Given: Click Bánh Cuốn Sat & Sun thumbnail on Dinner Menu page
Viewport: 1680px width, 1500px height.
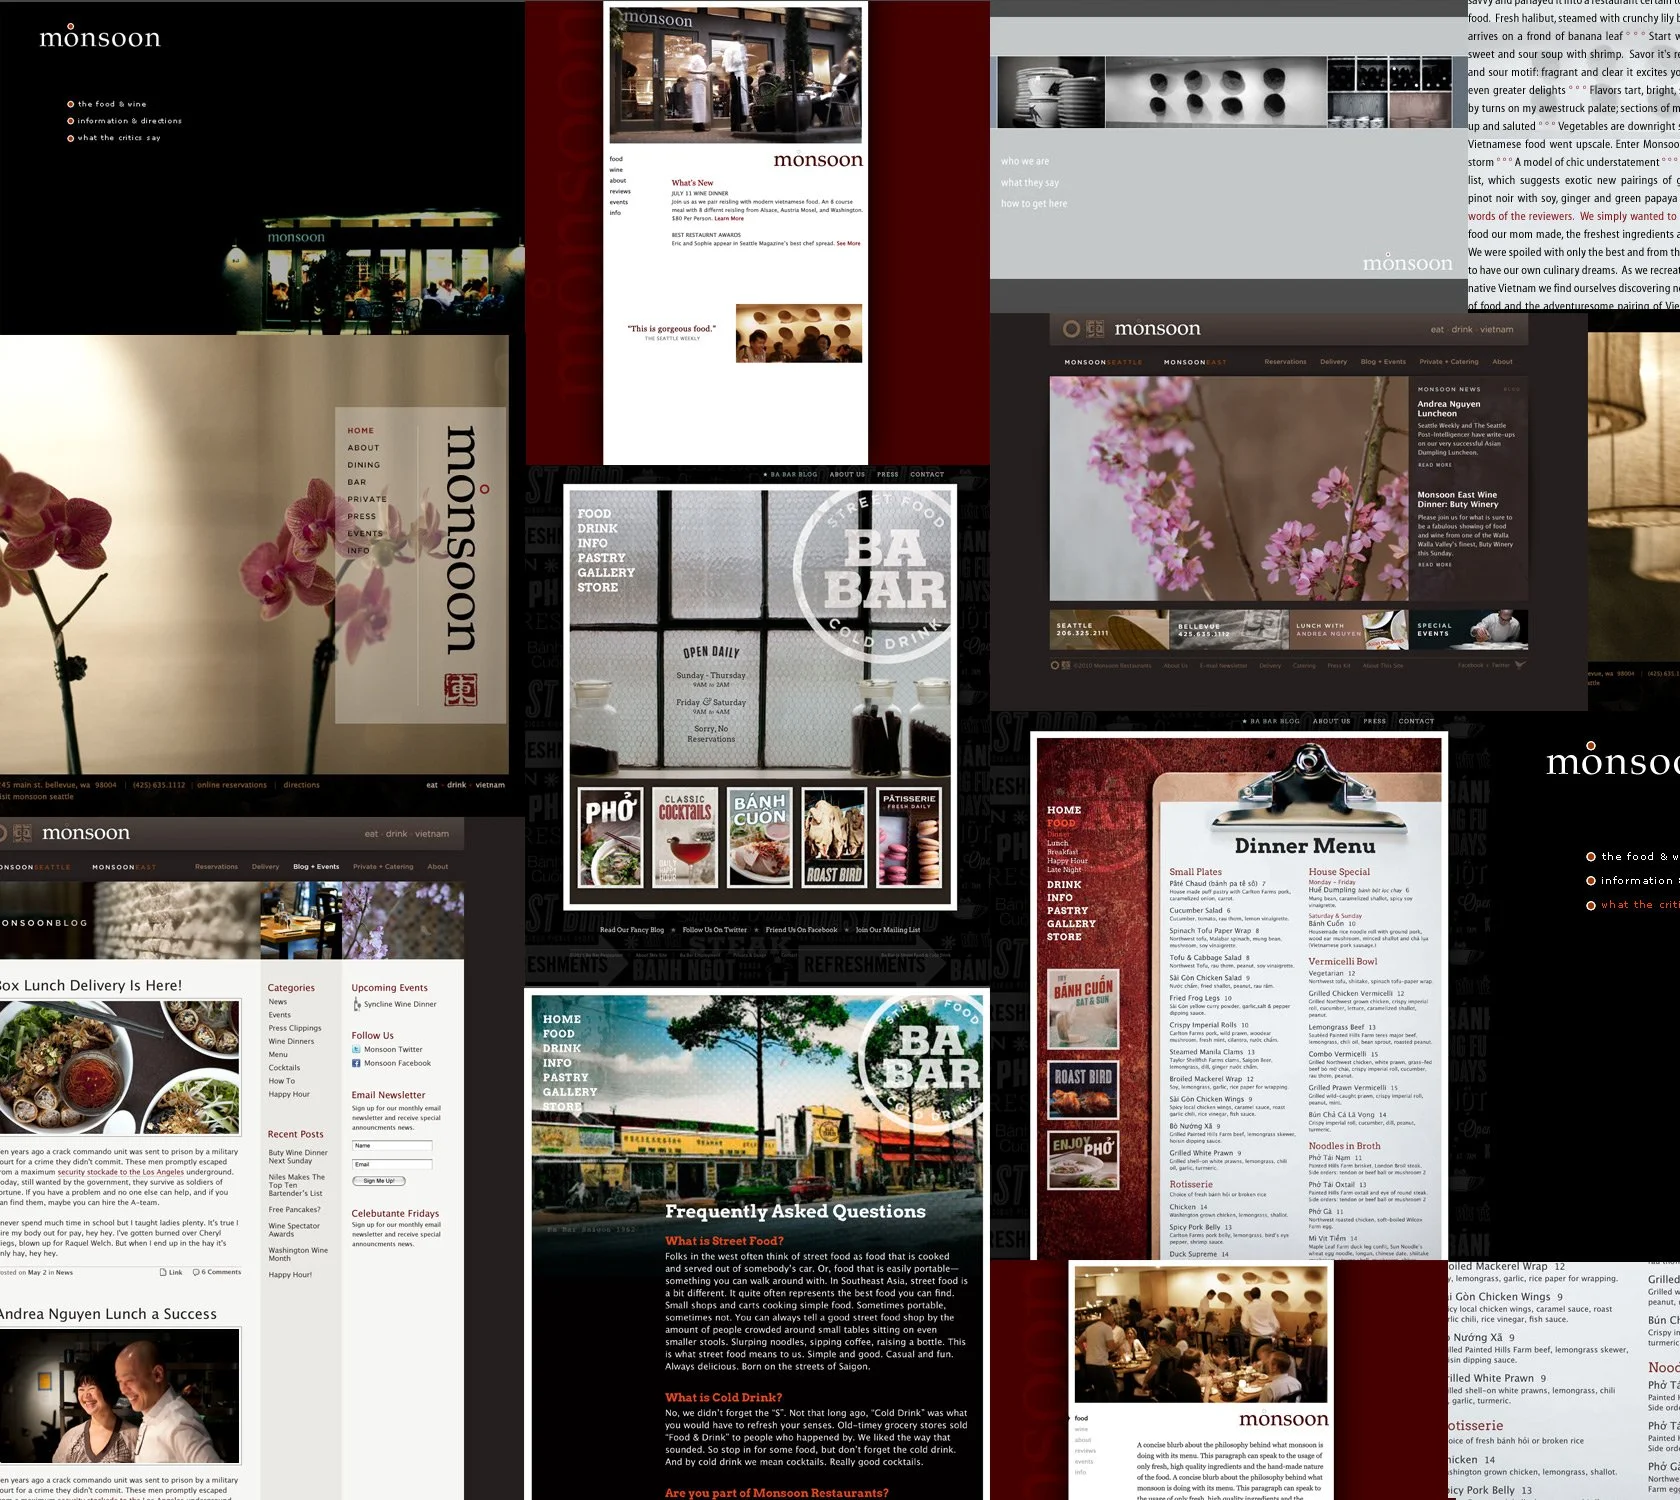Looking at the screenshot, I should click(x=1084, y=1009).
